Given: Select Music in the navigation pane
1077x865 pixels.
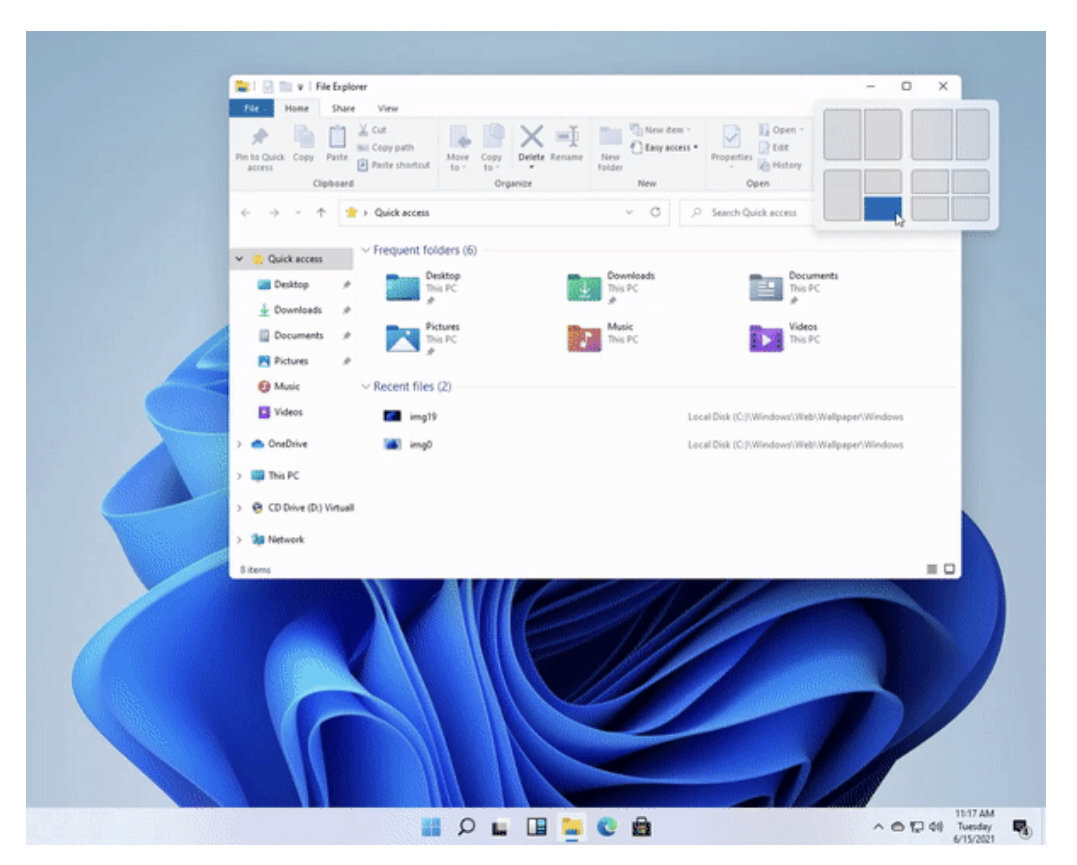Looking at the screenshot, I should [286, 386].
